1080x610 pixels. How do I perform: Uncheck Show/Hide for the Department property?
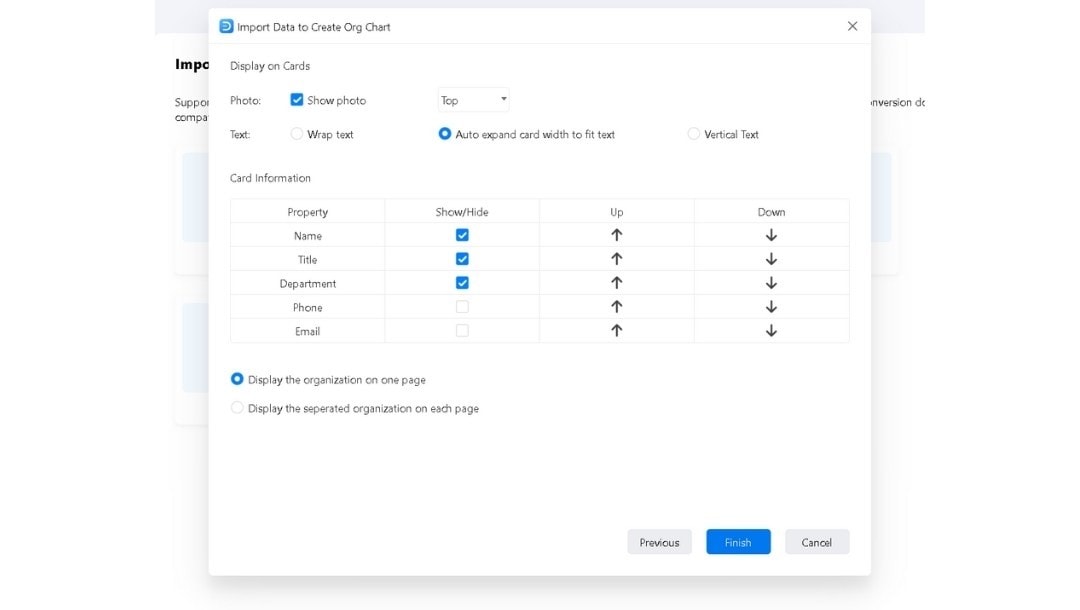click(462, 283)
